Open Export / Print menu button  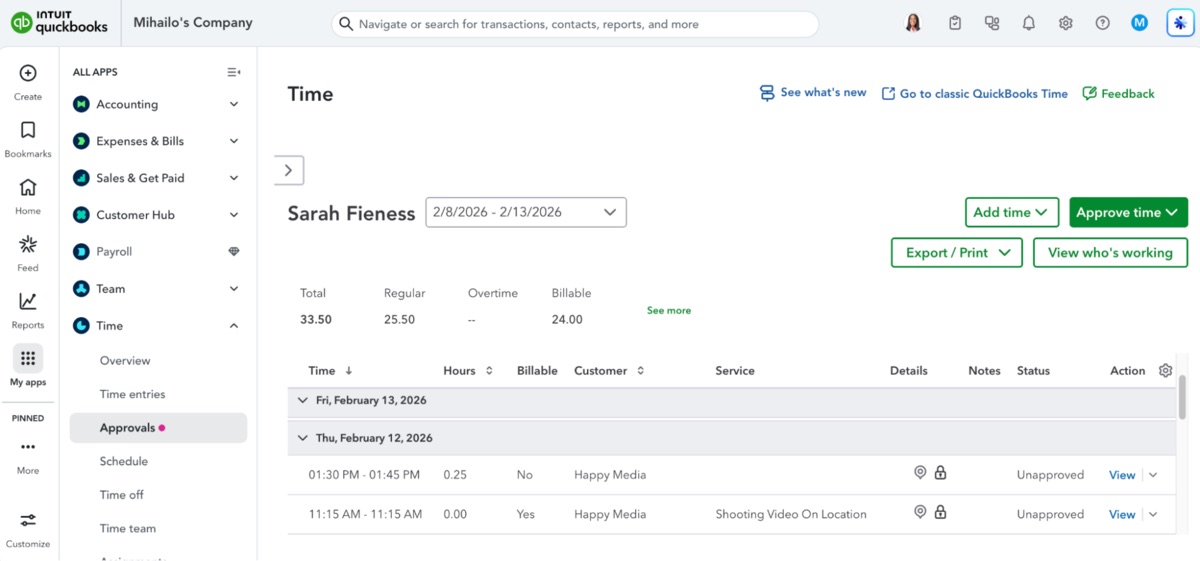(957, 253)
